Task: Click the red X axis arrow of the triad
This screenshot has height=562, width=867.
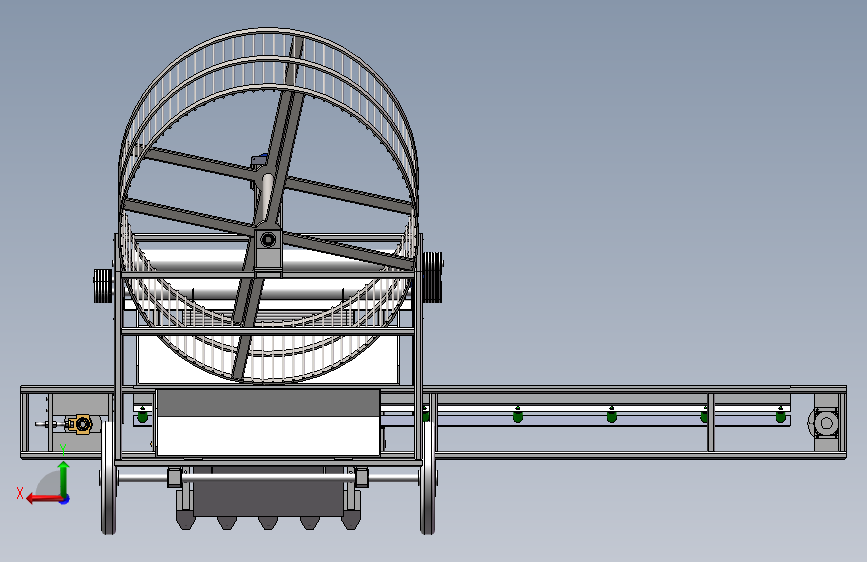Action: coord(43,499)
